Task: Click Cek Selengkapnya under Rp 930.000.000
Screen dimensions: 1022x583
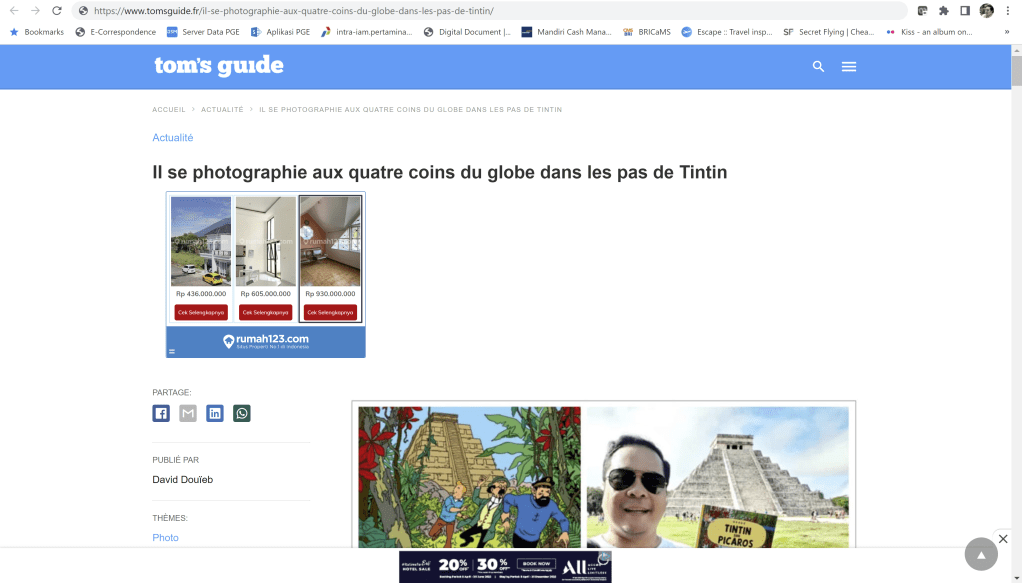Action: pyautogui.click(x=330, y=312)
